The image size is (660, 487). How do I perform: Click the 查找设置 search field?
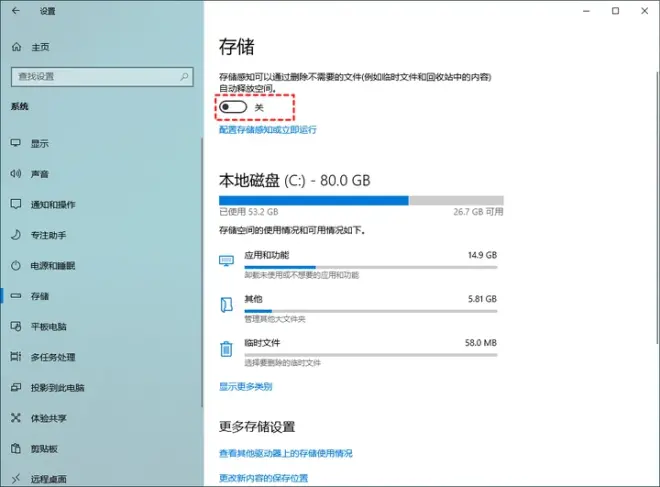pyautogui.click(x=102, y=77)
